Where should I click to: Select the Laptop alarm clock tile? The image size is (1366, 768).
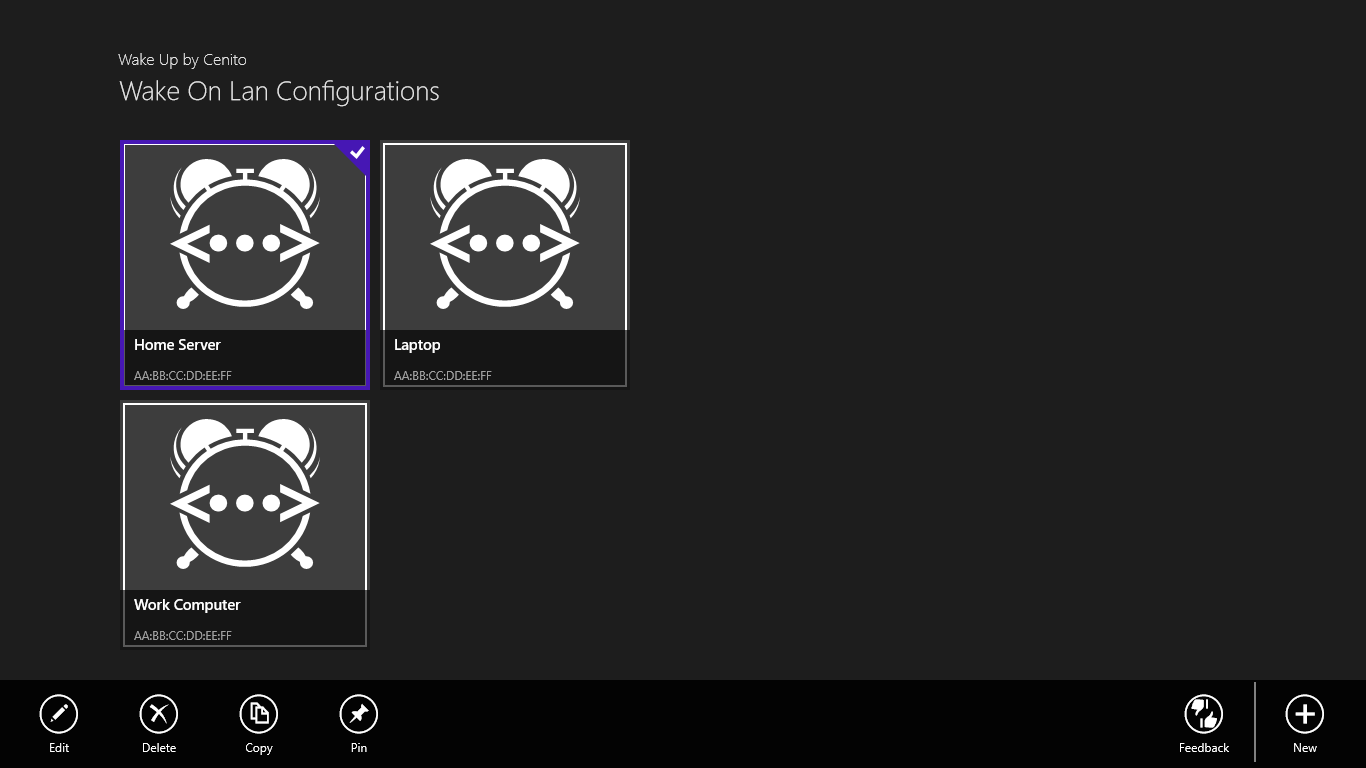click(x=505, y=265)
